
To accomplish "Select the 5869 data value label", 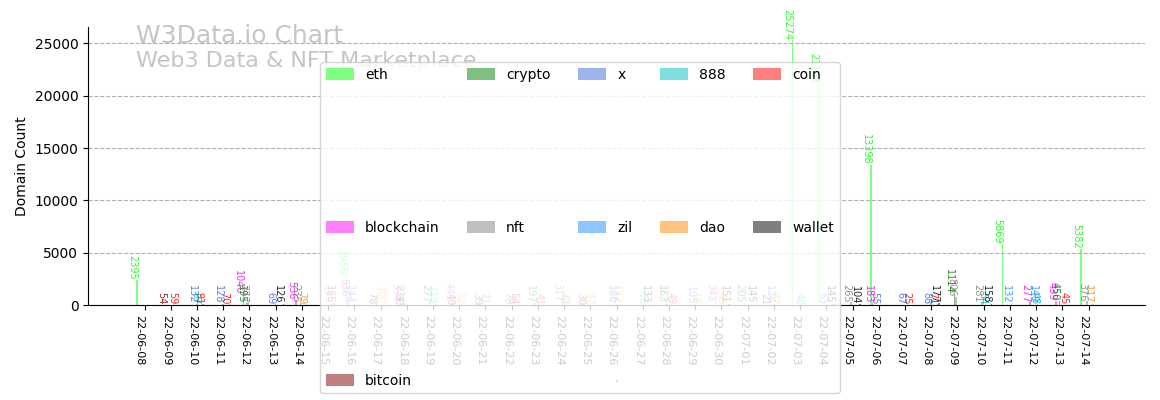I will [998, 232].
